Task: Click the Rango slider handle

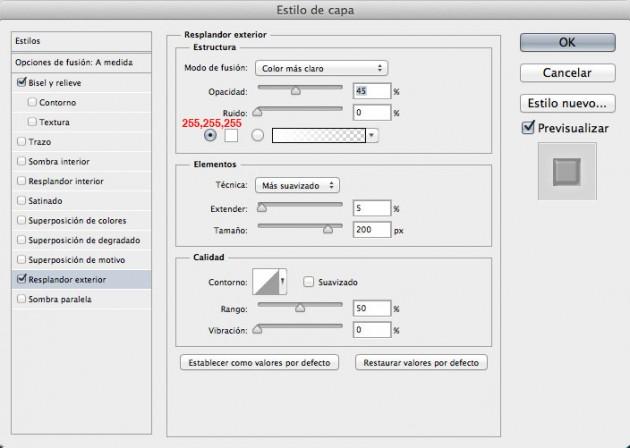Action: coord(300,308)
